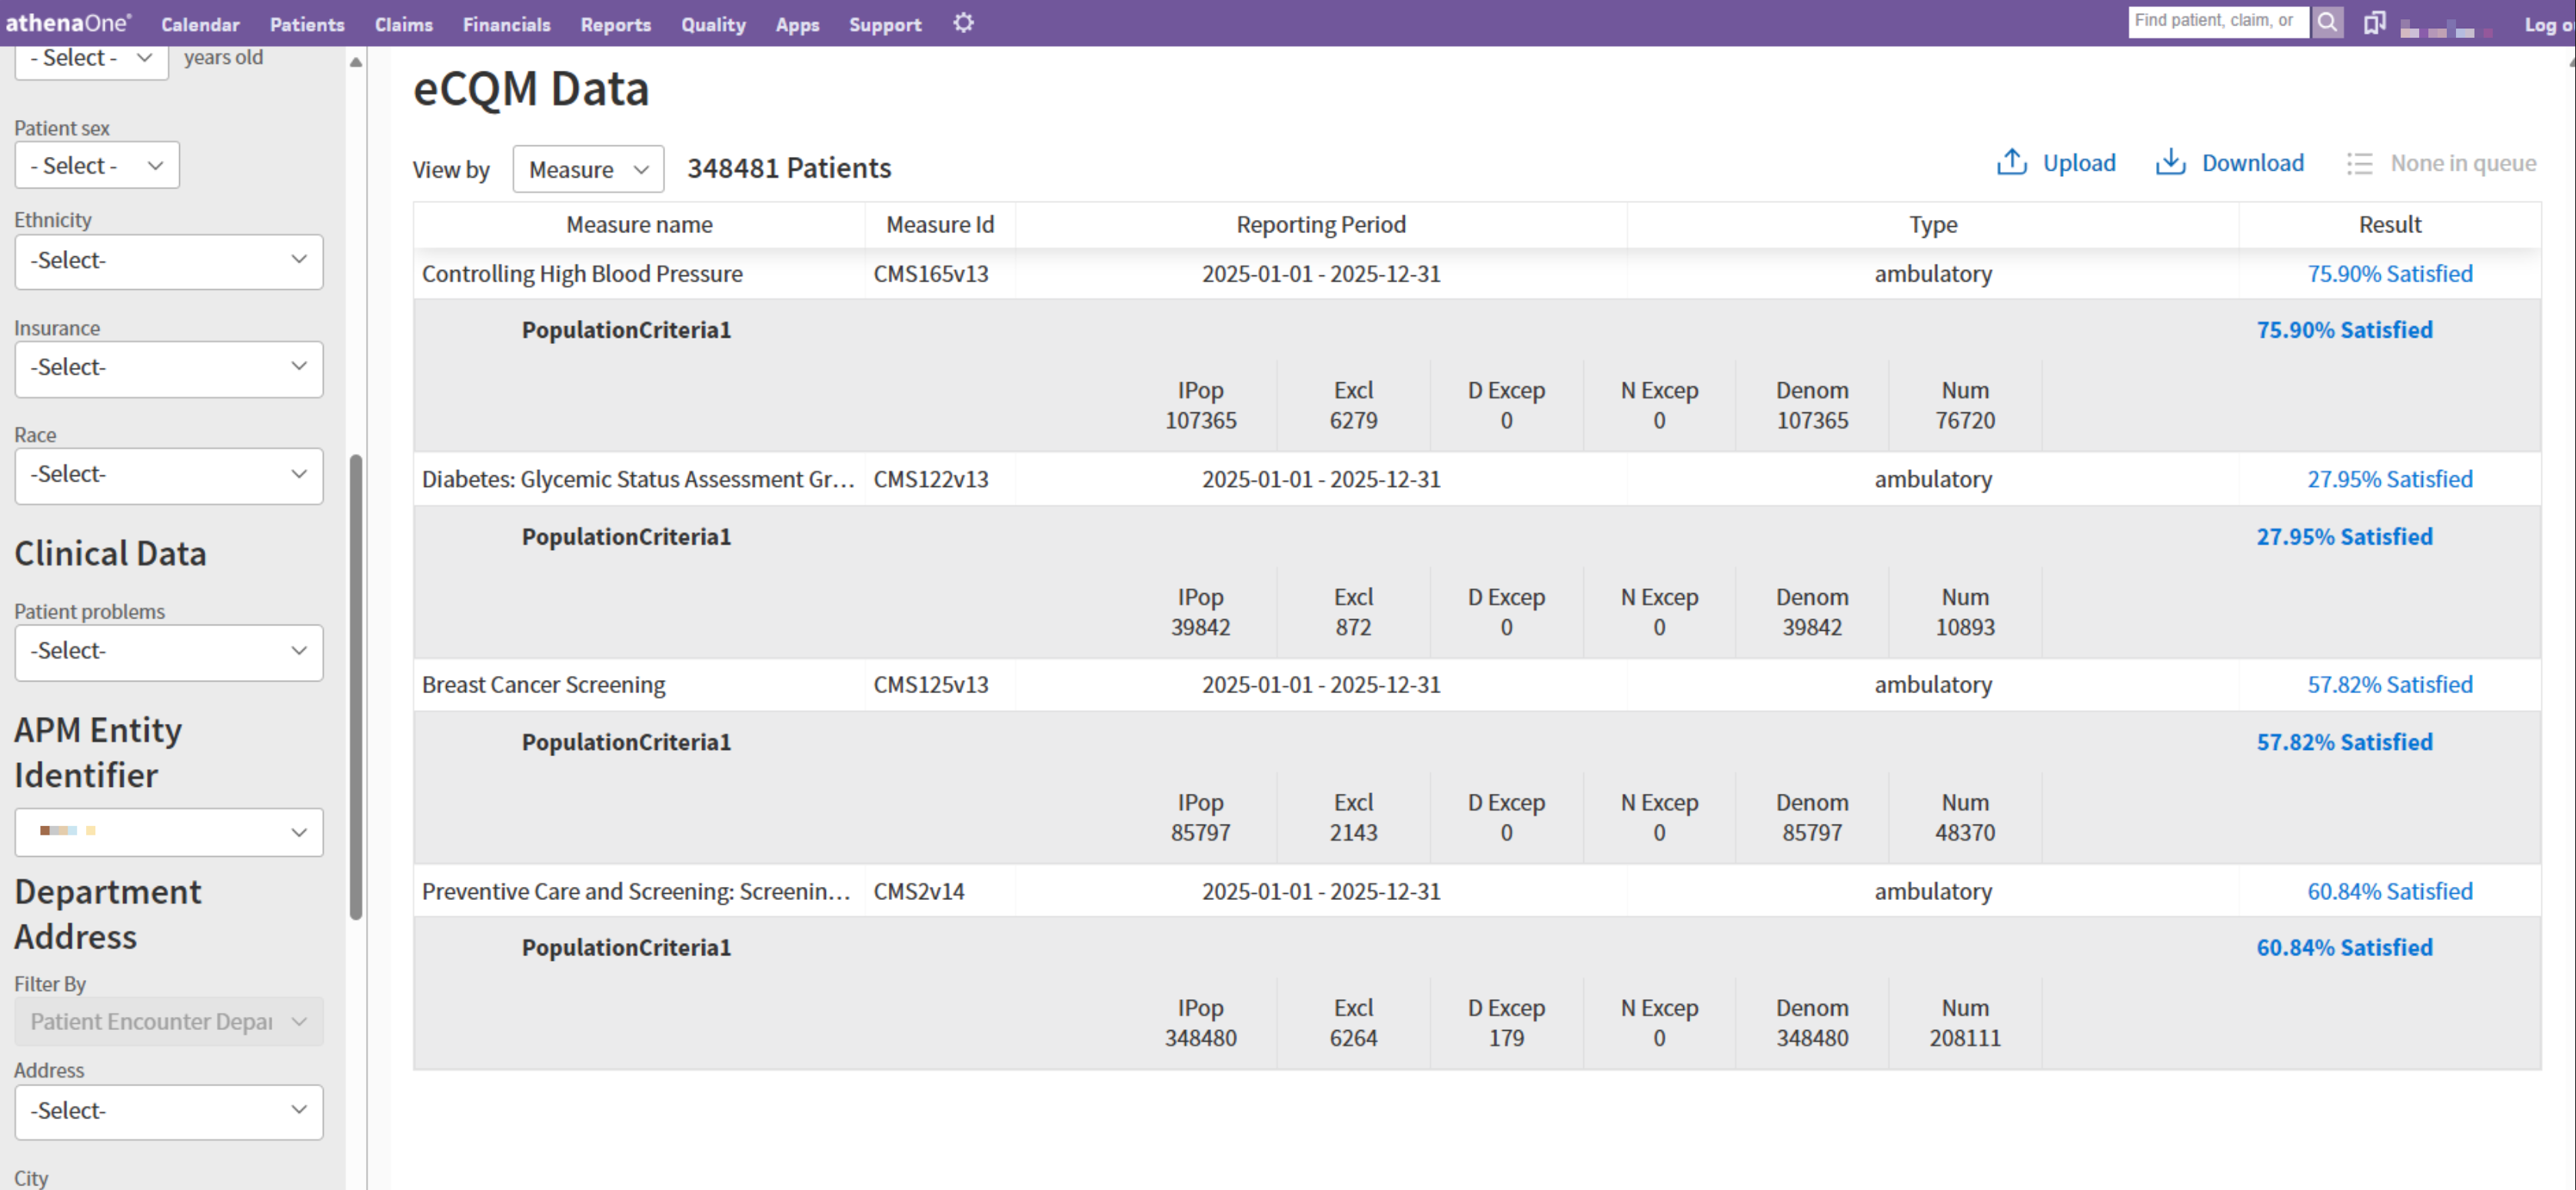Open 75.90% Satisfied result for blood pressure

click(2389, 274)
